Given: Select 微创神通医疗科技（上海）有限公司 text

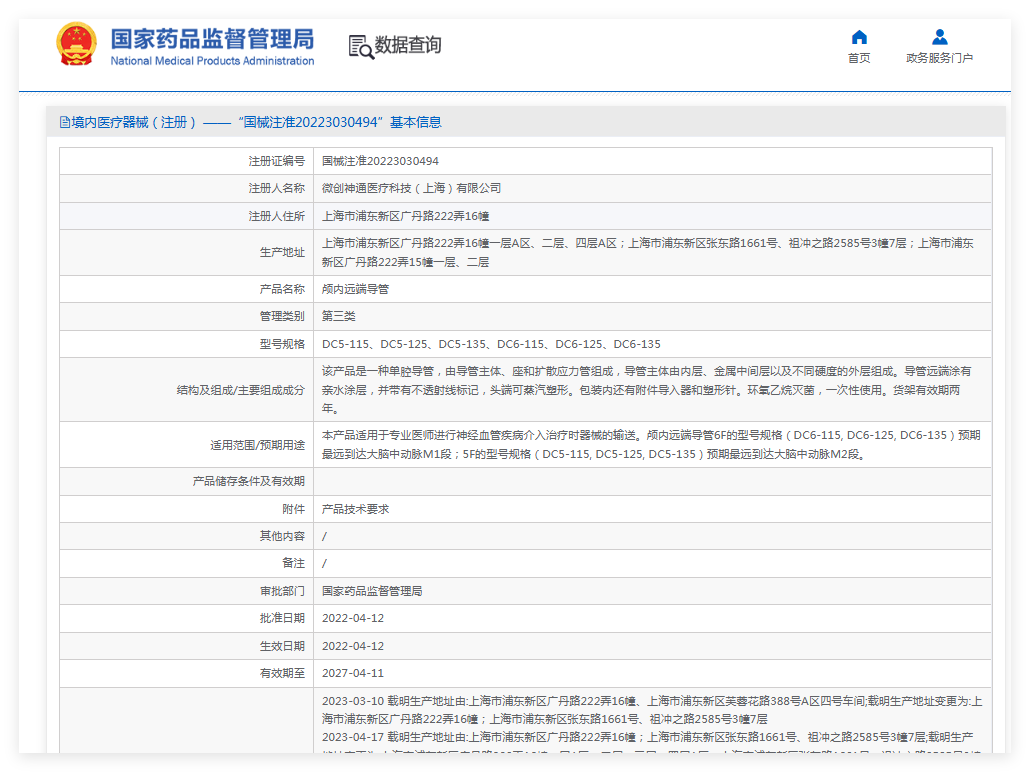Looking at the screenshot, I should coord(411,189).
